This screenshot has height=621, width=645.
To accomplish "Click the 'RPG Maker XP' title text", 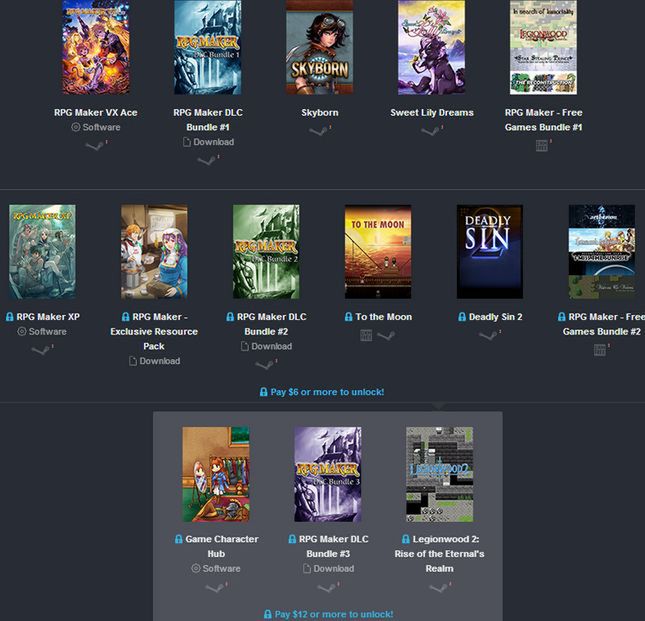I will tap(48, 317).
